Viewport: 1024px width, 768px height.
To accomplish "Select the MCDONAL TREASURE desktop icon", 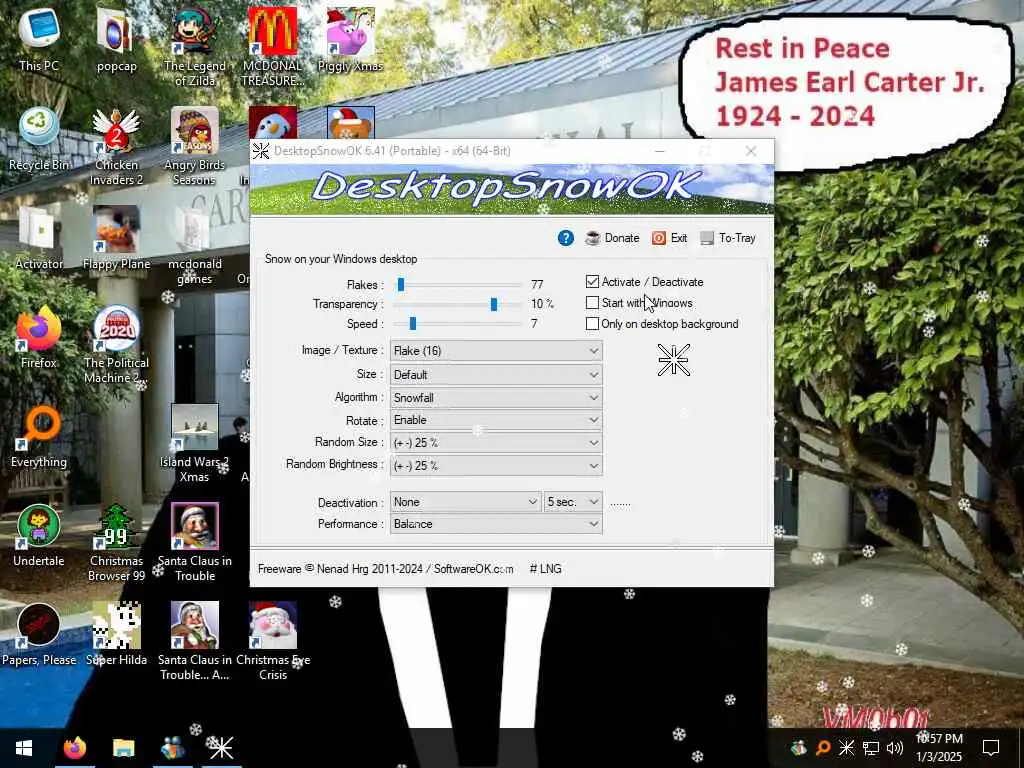I will pos(272,47).
